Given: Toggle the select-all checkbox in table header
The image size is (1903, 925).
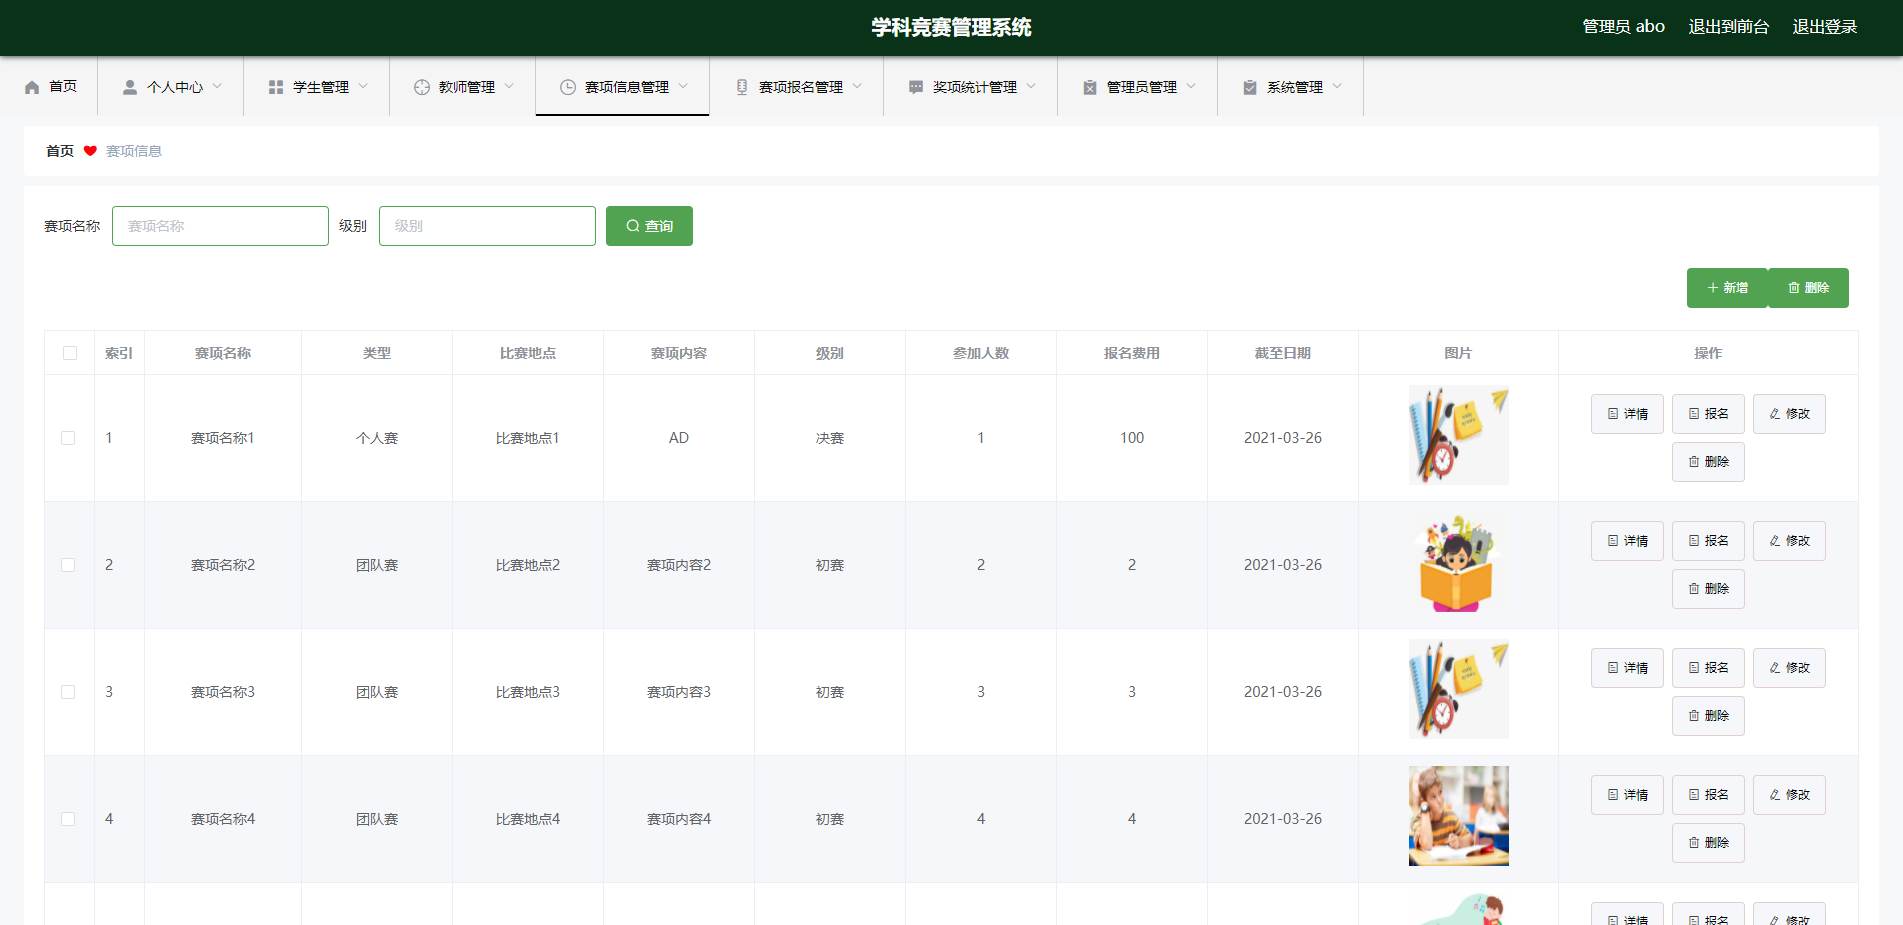Looking at the screenshot, I should [x=70, y=353].
